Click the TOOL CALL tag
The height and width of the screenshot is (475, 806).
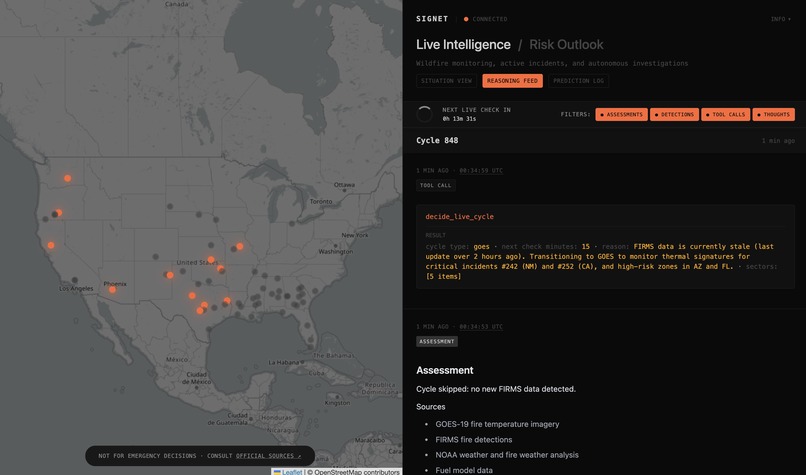tap(435, 186)
